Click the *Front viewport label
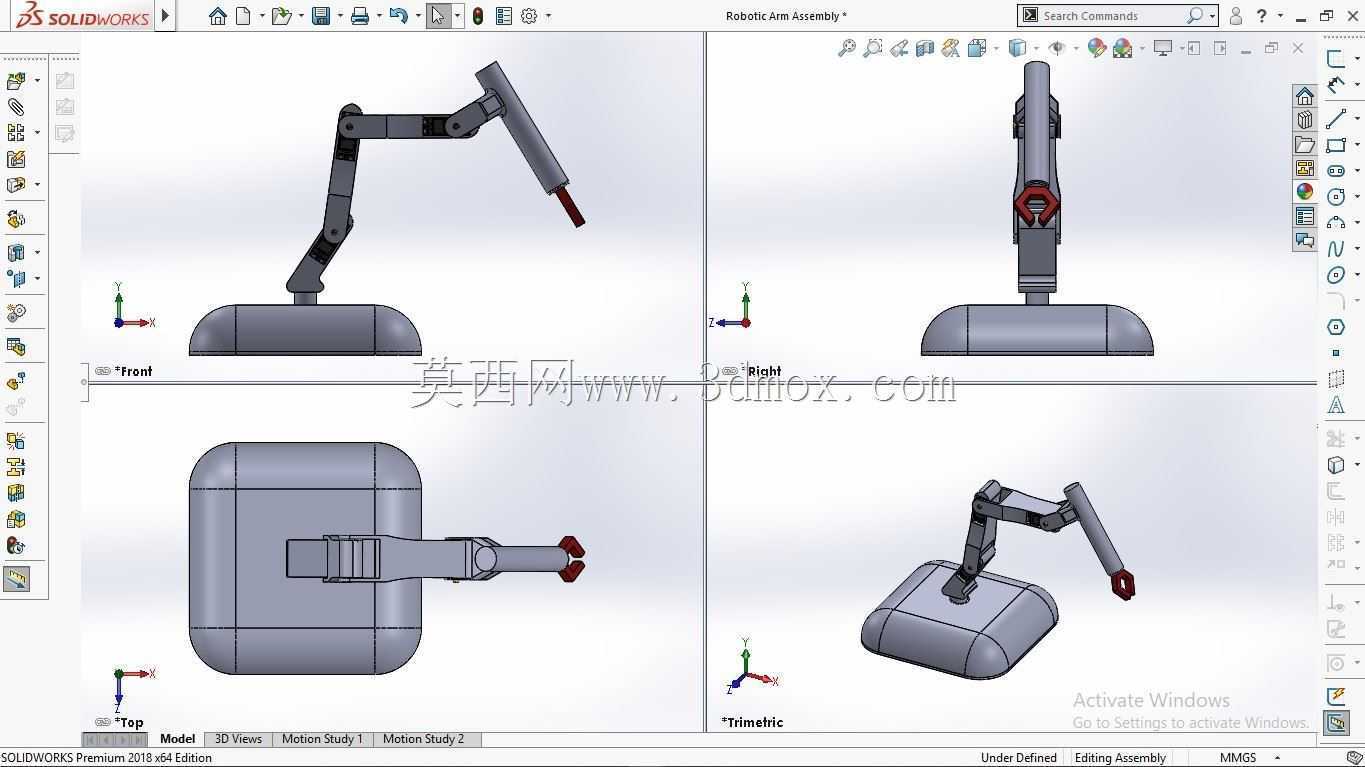Image resolution: width=1365 pixels, height=767 pixels. click(133, 371)
